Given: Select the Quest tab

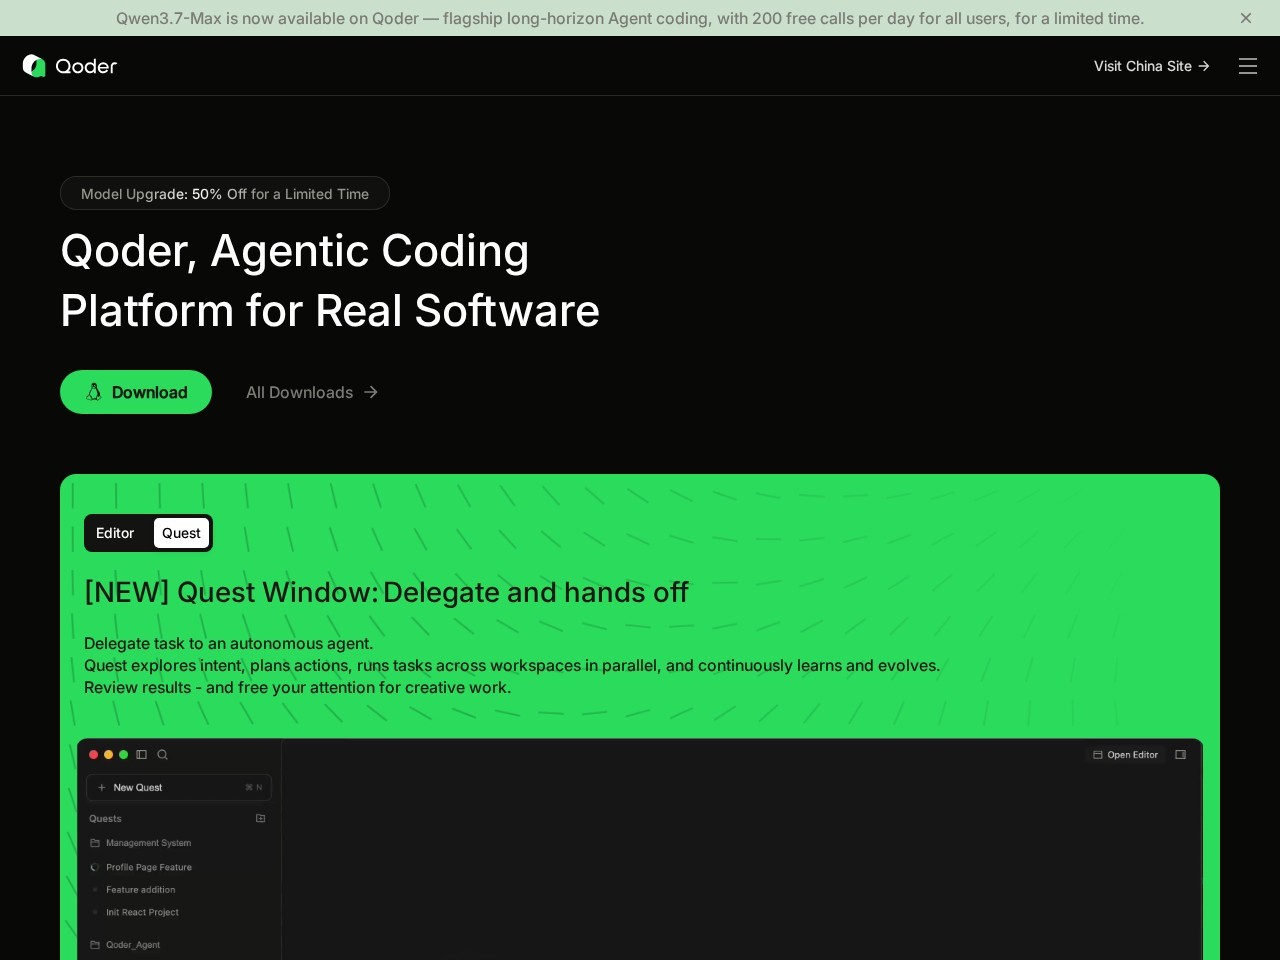Looking at the screenshot, I should coord(181,533).
